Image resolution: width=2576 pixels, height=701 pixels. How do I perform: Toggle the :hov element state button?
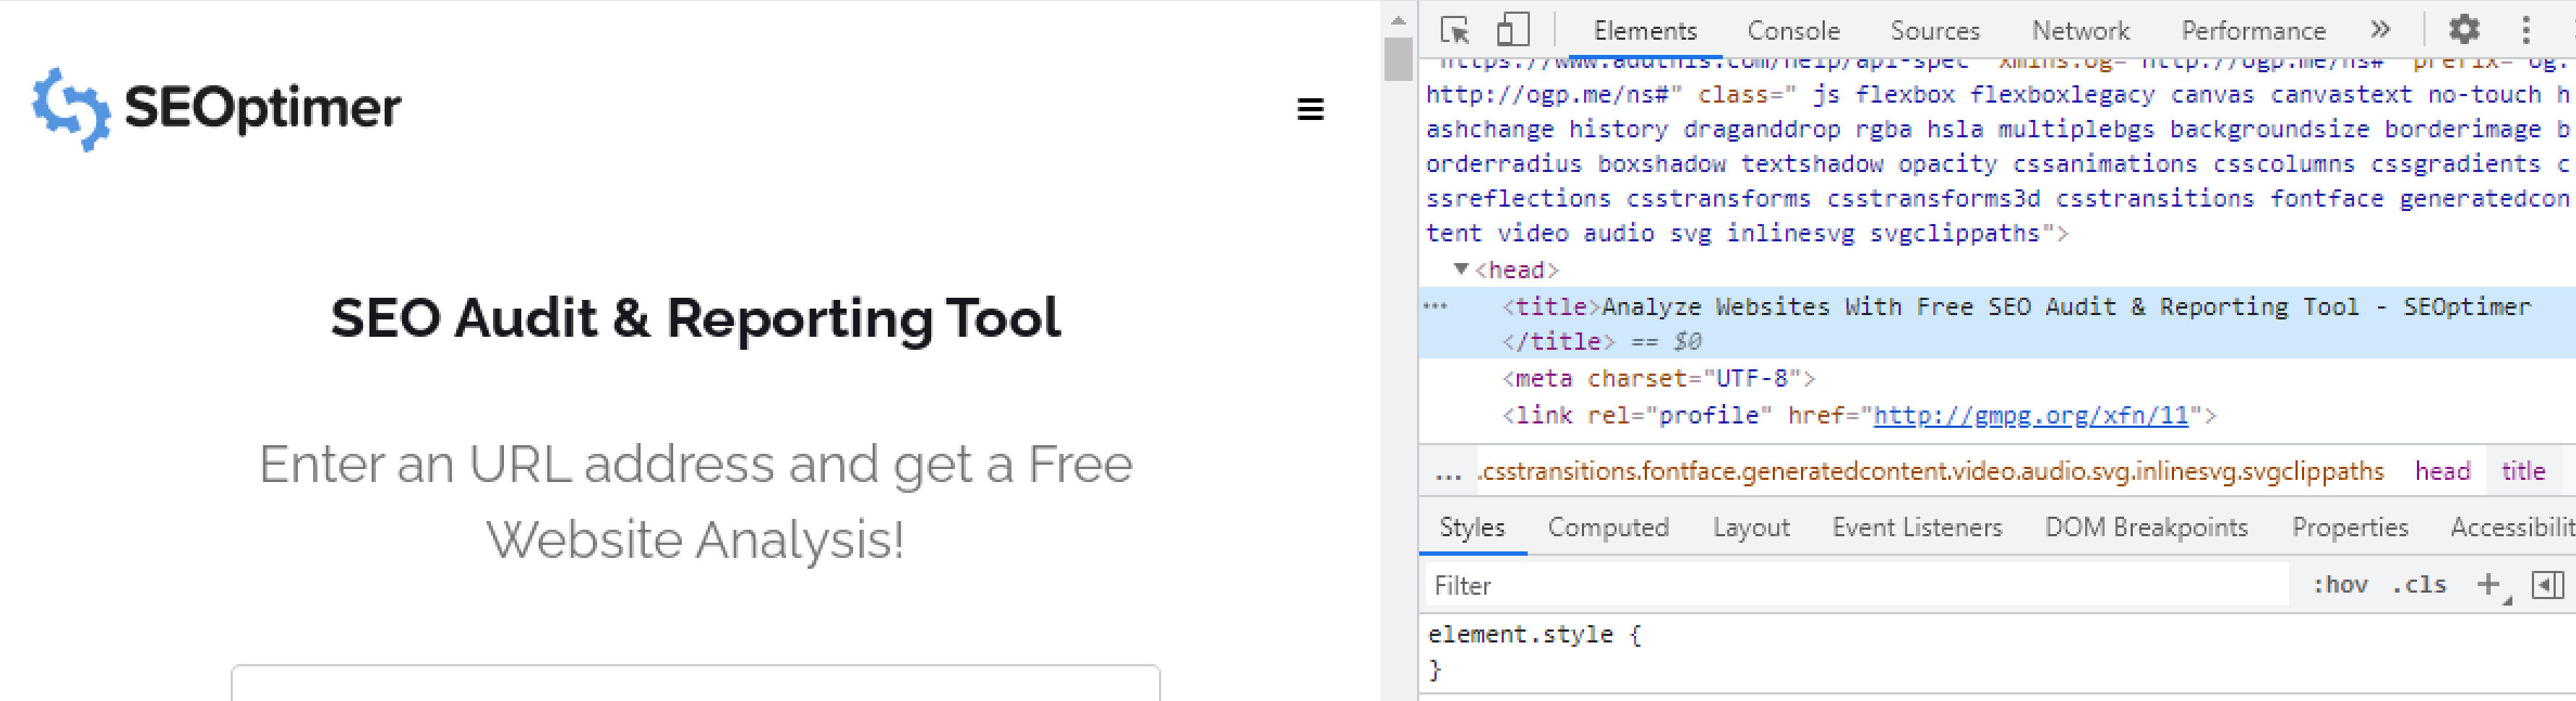(x=2340, y=585)
